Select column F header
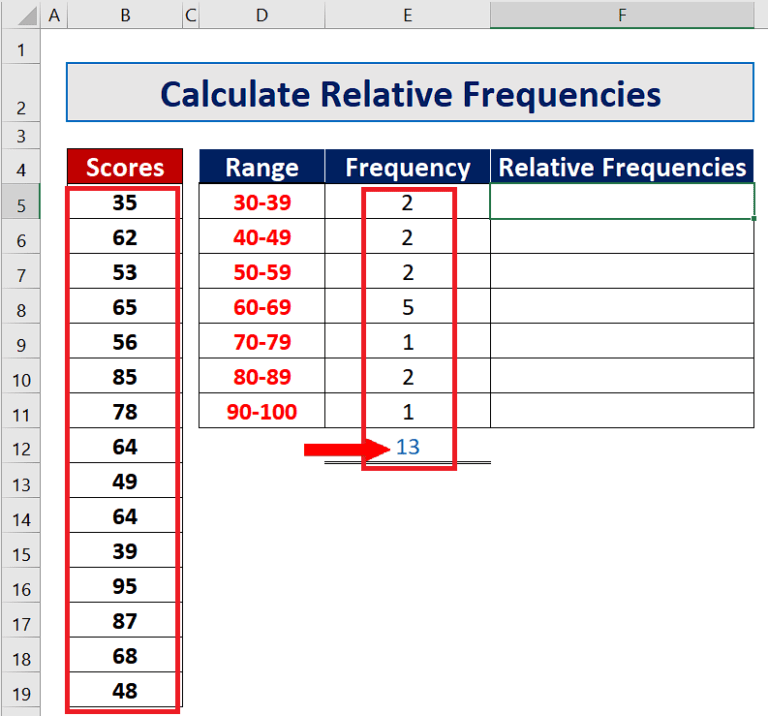 coord(622,15)
